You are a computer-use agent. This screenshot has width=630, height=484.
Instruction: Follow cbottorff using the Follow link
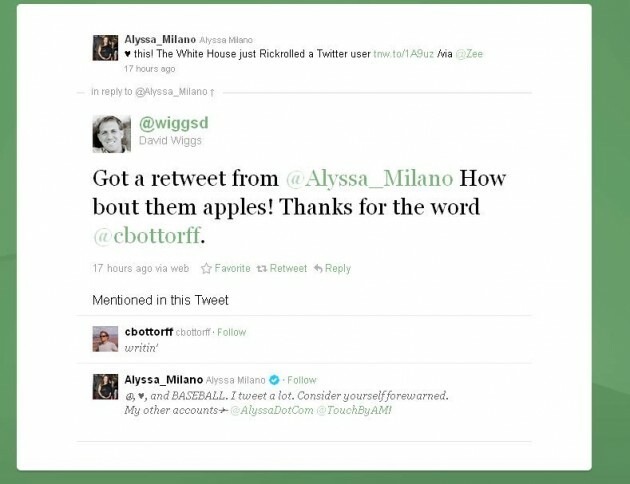pyautogui.click(x=231, y=332)
